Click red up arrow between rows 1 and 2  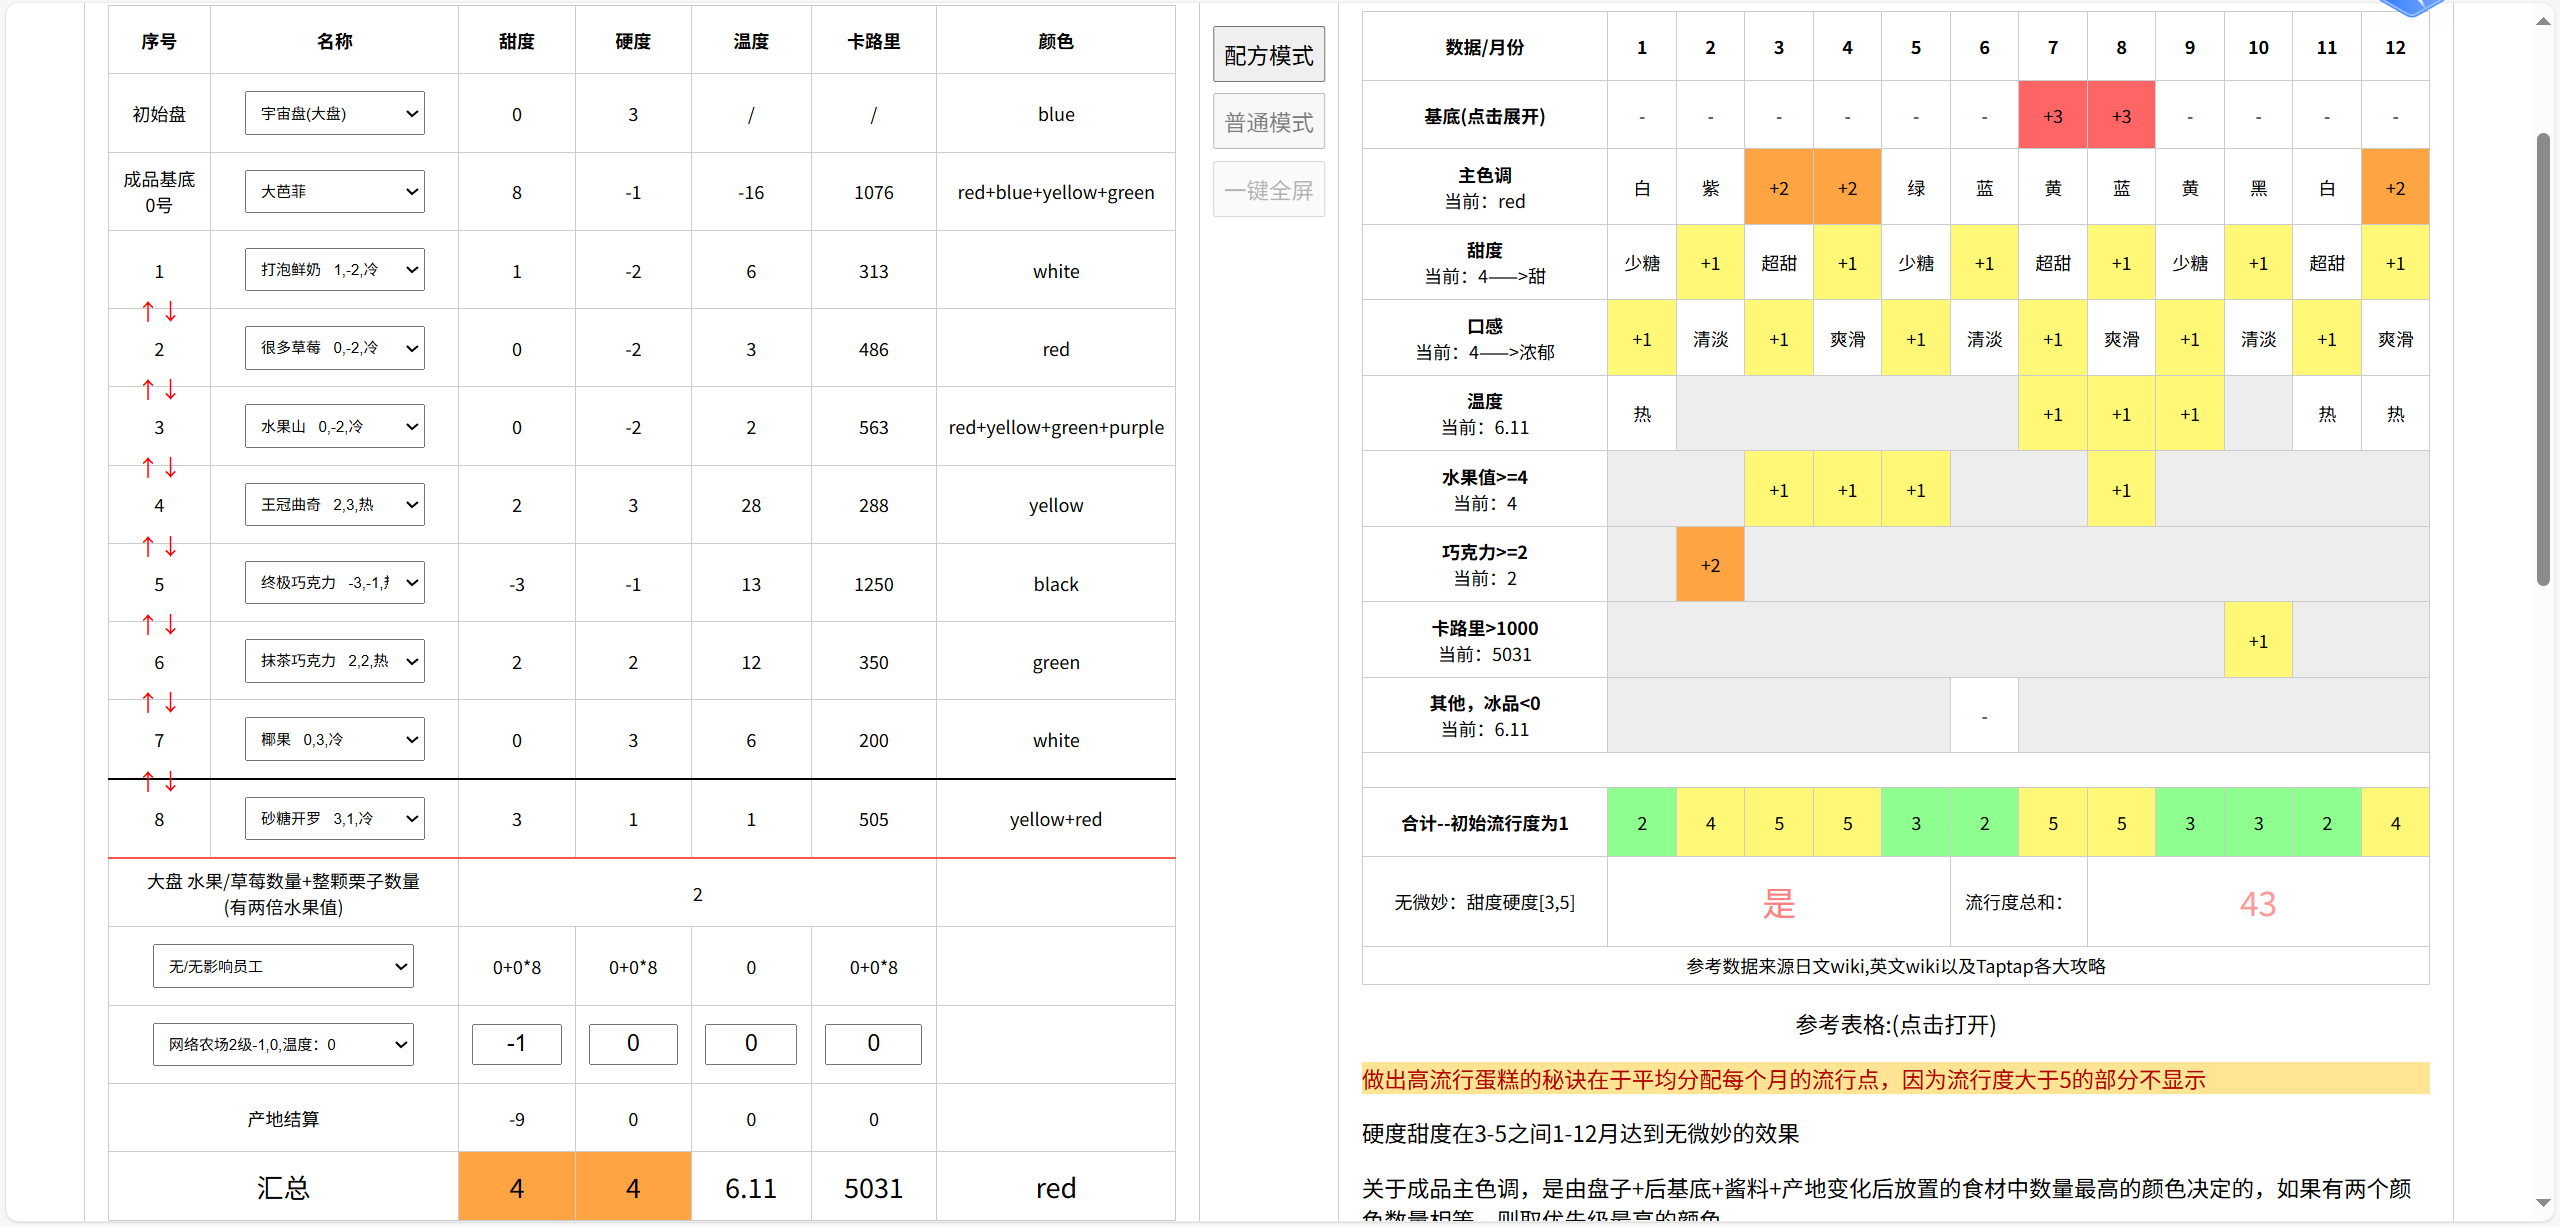pyautogui.click(x=148, y=312)
